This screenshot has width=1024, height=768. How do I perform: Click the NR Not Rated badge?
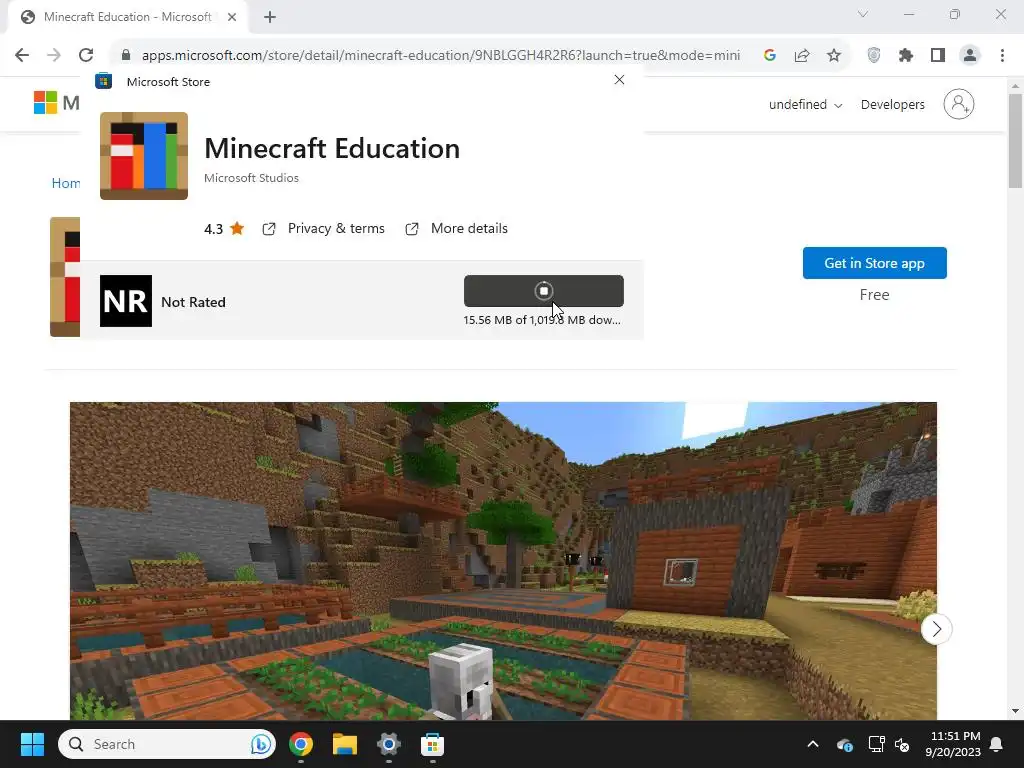pos(125,301)
